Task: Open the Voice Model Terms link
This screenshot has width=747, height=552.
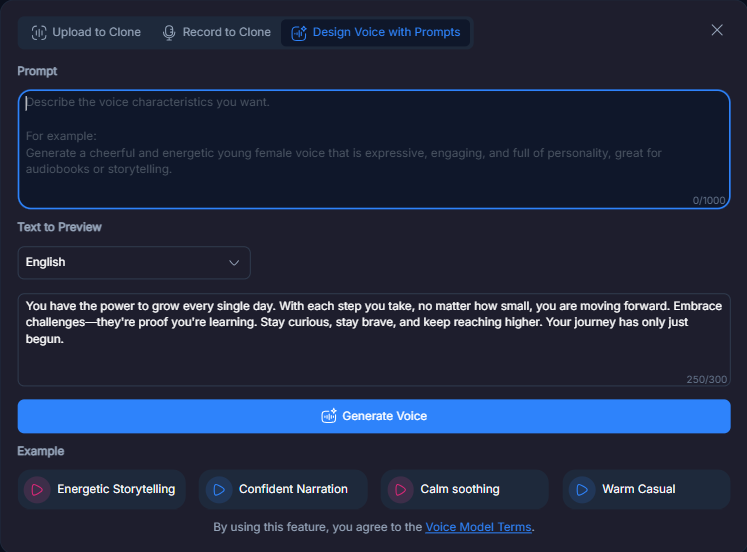Action: point(478,527)
